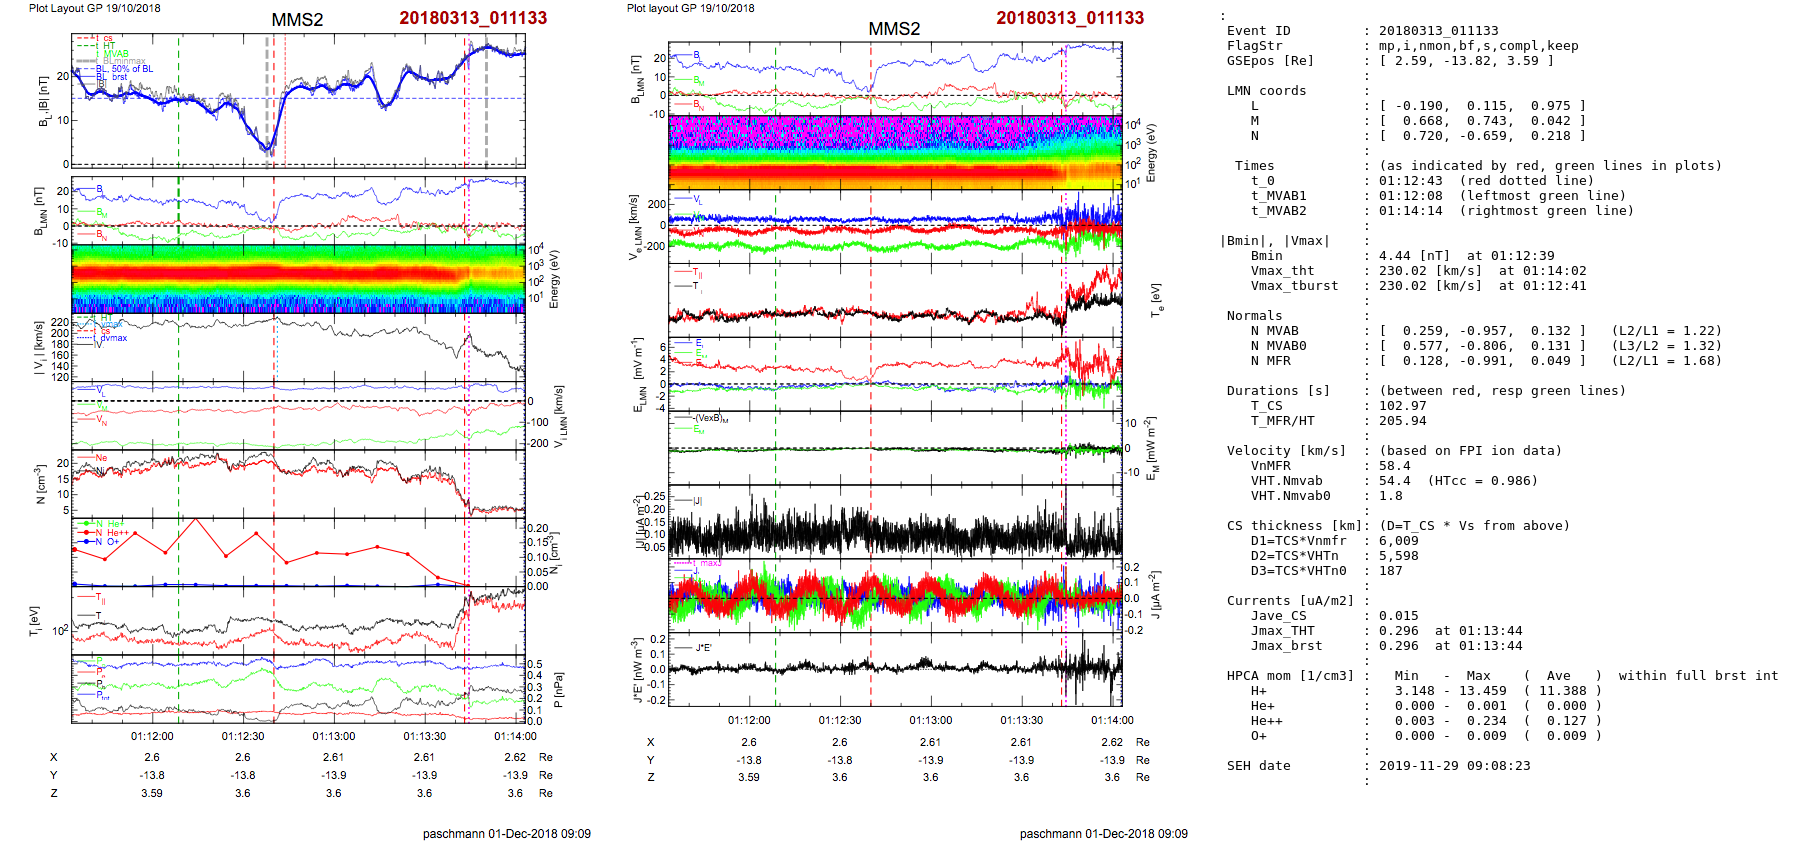Click D3 thickness value '187'

pos(1391,571)
